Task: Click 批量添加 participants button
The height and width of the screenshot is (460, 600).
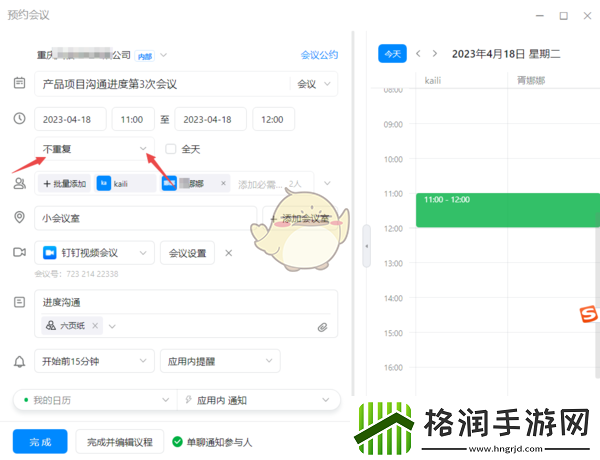Action: click(x=64, y=183)
